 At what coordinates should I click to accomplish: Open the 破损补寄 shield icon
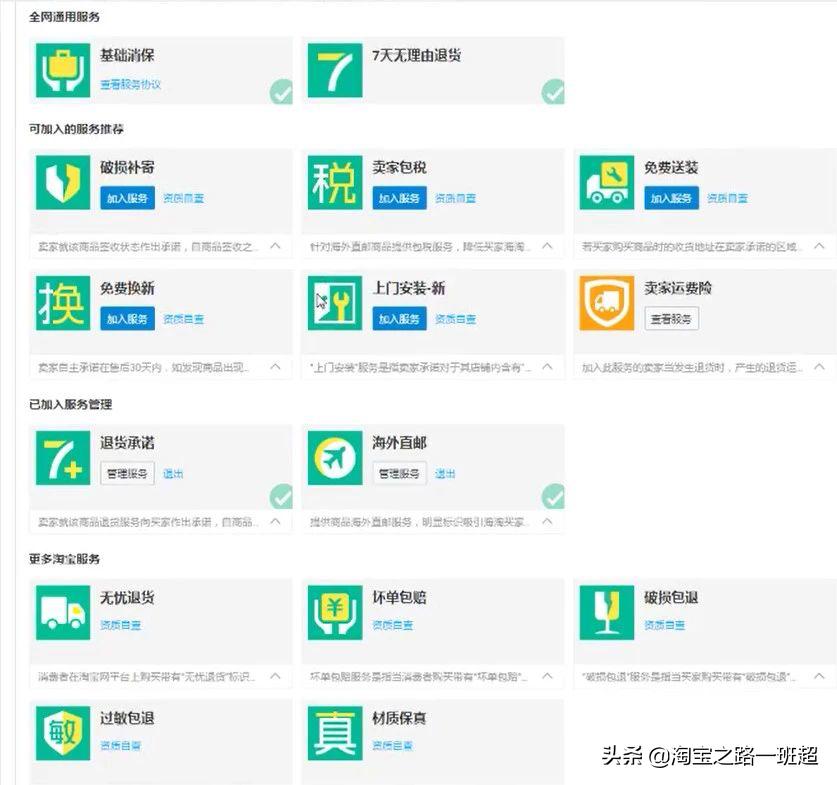pyautogui.click(x=62, y=186)
